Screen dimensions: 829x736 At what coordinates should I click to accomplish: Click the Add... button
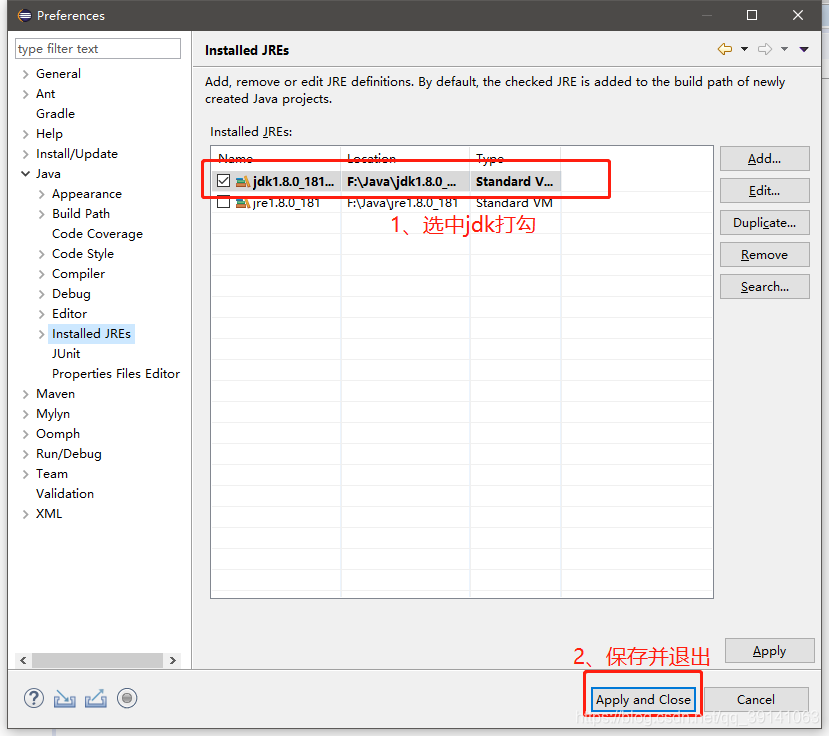pos(764,159)
